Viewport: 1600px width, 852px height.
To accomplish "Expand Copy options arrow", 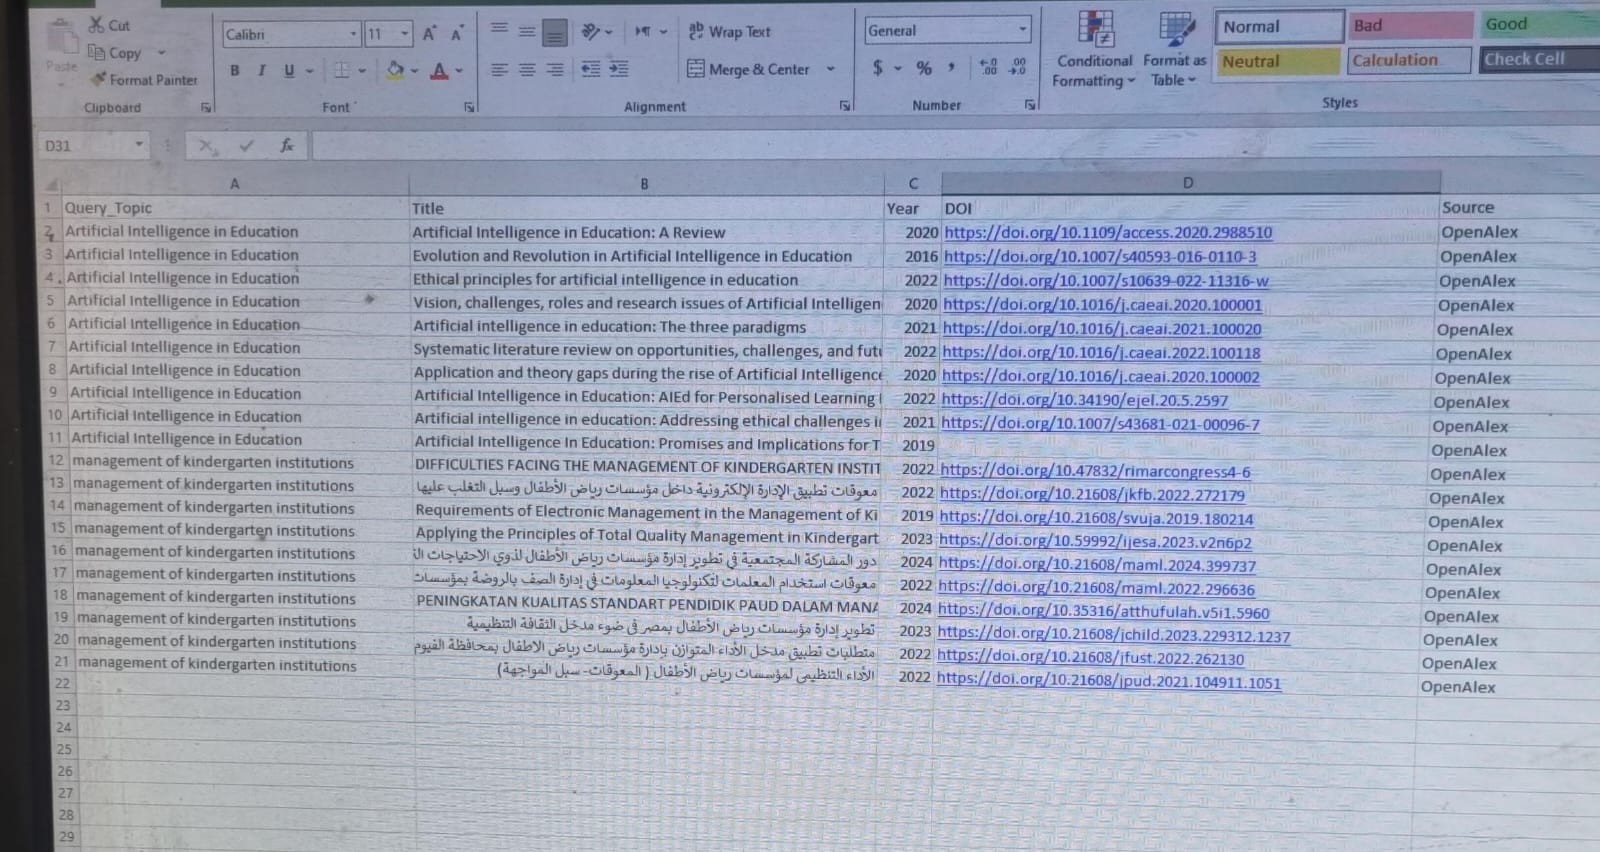I will click(161, 53).
